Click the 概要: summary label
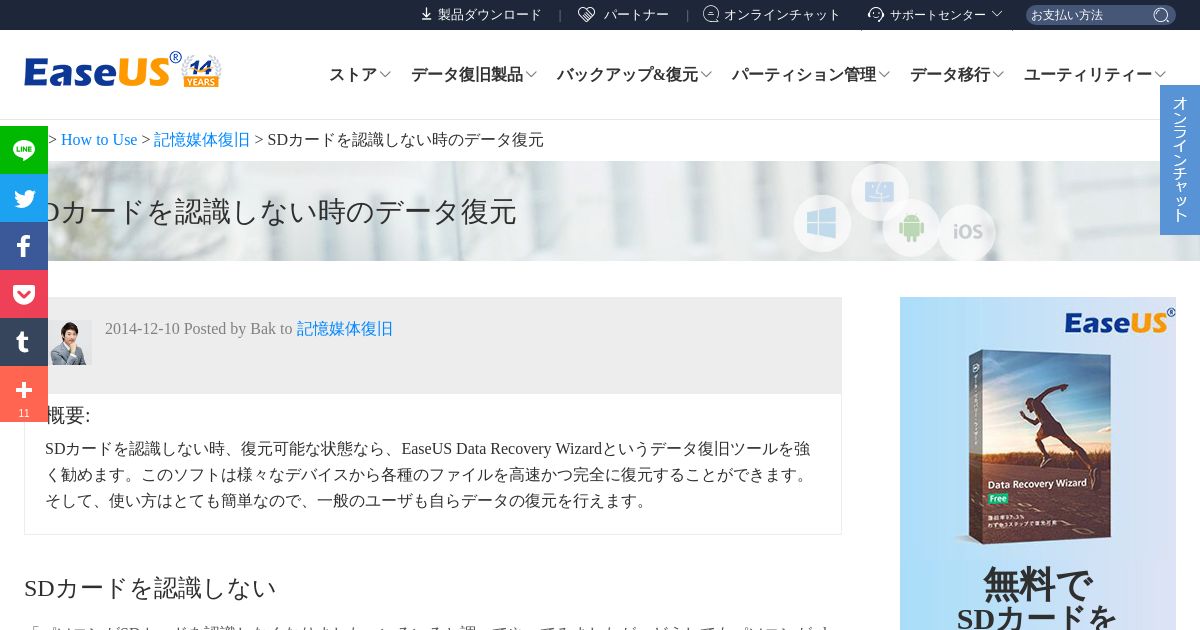The height and width of the screenshot is (630, 1200). (68, 416)
